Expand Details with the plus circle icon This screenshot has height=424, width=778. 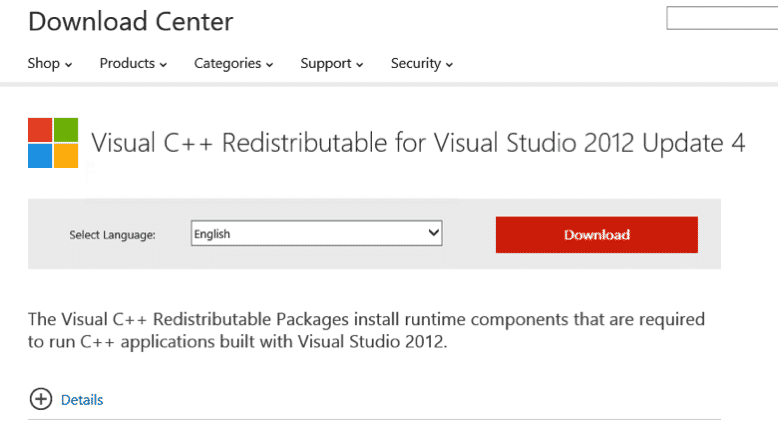tap(41, 399)
